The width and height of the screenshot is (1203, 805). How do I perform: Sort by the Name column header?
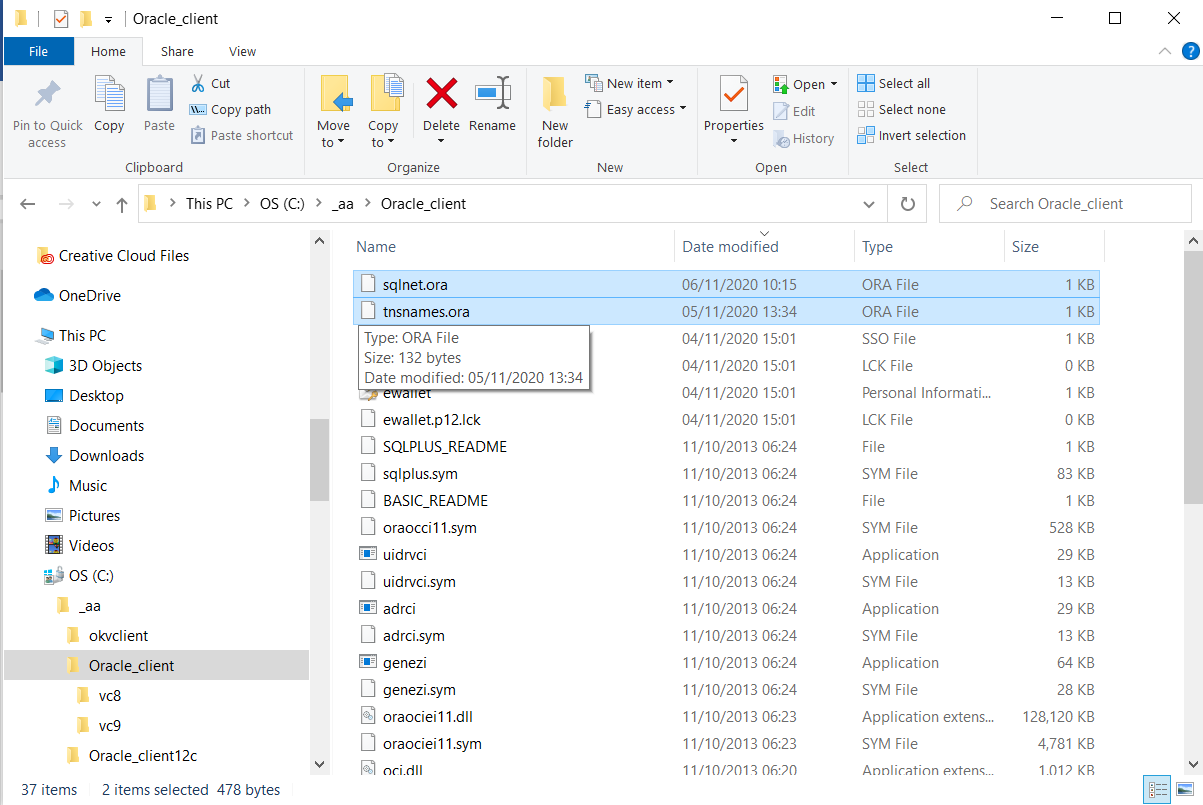(376, 247)
